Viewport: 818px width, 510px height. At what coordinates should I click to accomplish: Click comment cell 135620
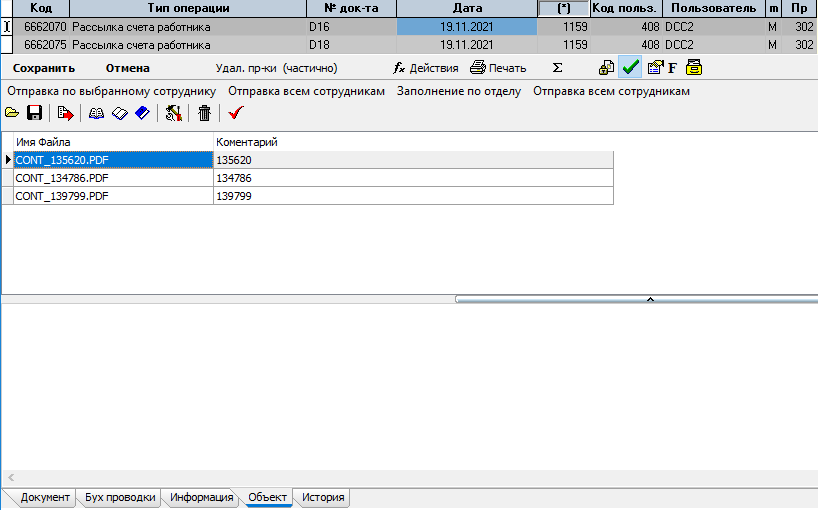[x=413, y=160]
